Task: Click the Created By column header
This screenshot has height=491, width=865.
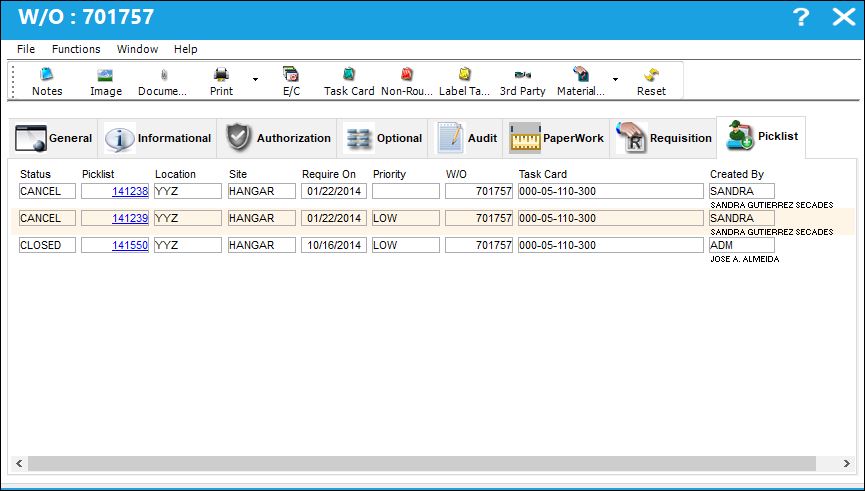Action: [737, 174]
